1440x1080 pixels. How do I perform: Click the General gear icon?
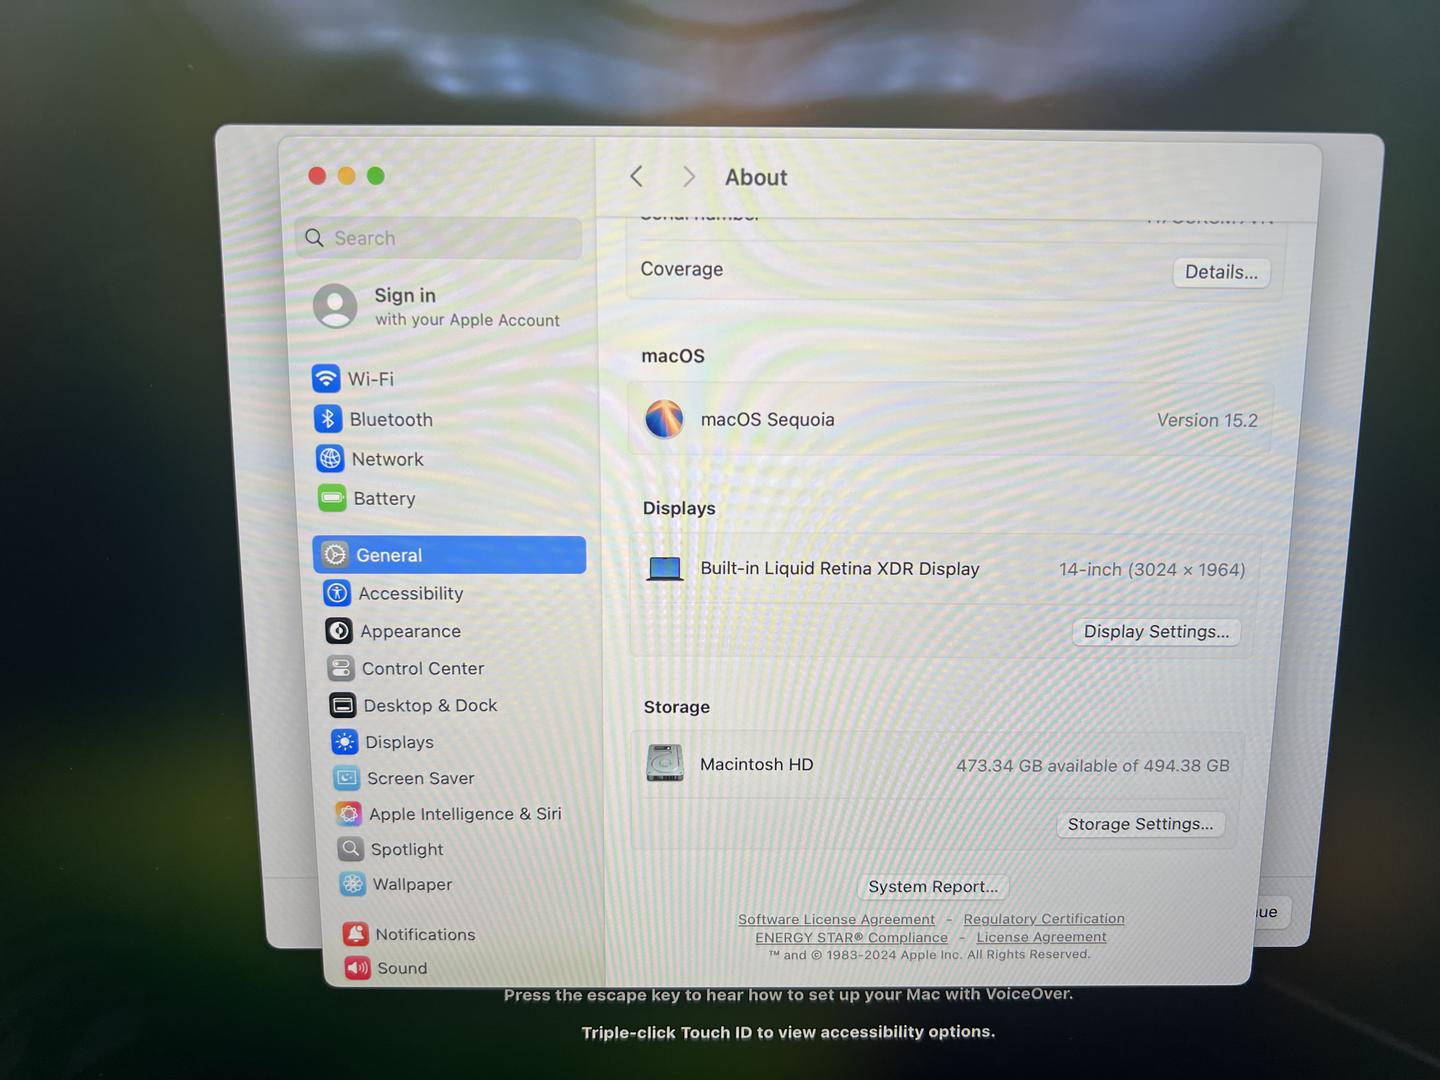[335, 554]
